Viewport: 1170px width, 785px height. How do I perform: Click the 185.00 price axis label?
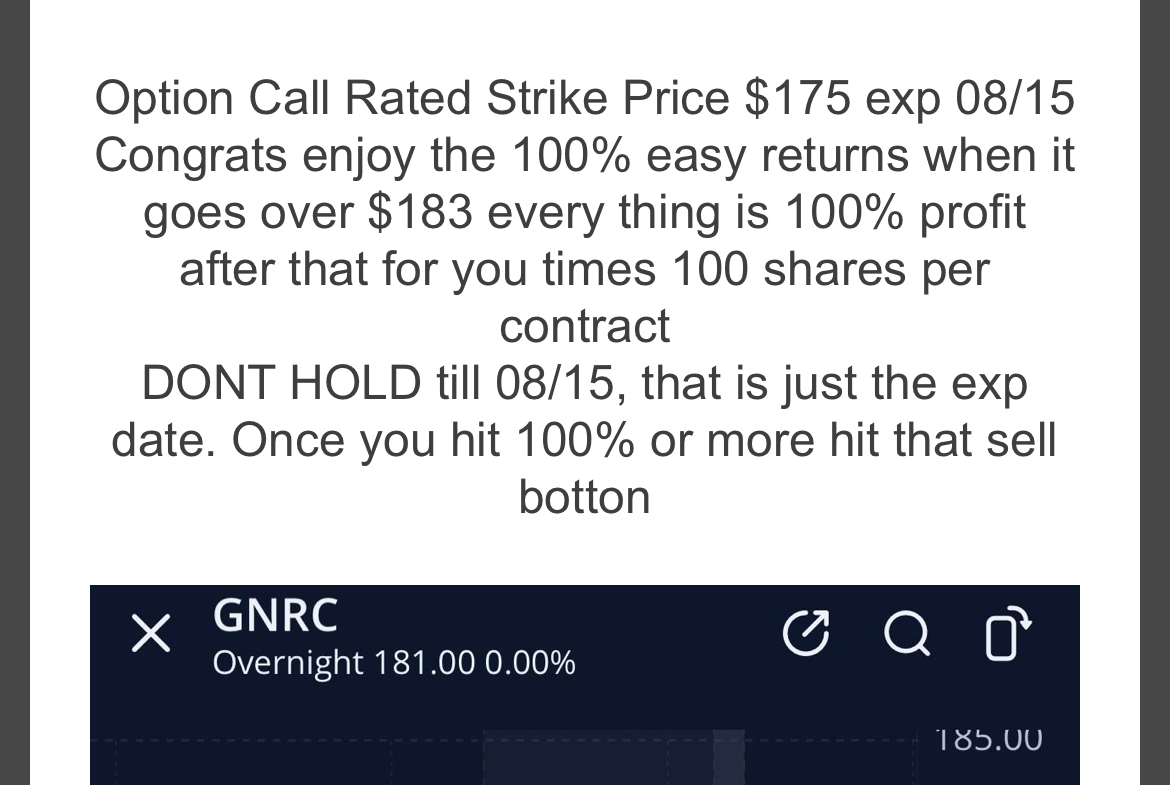point(988,739)
